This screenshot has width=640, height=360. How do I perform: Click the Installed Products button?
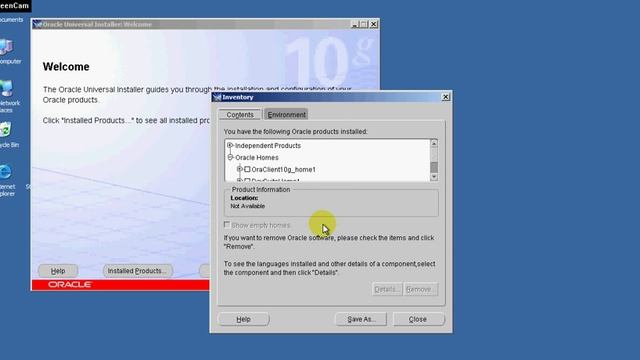pos(137,271)
